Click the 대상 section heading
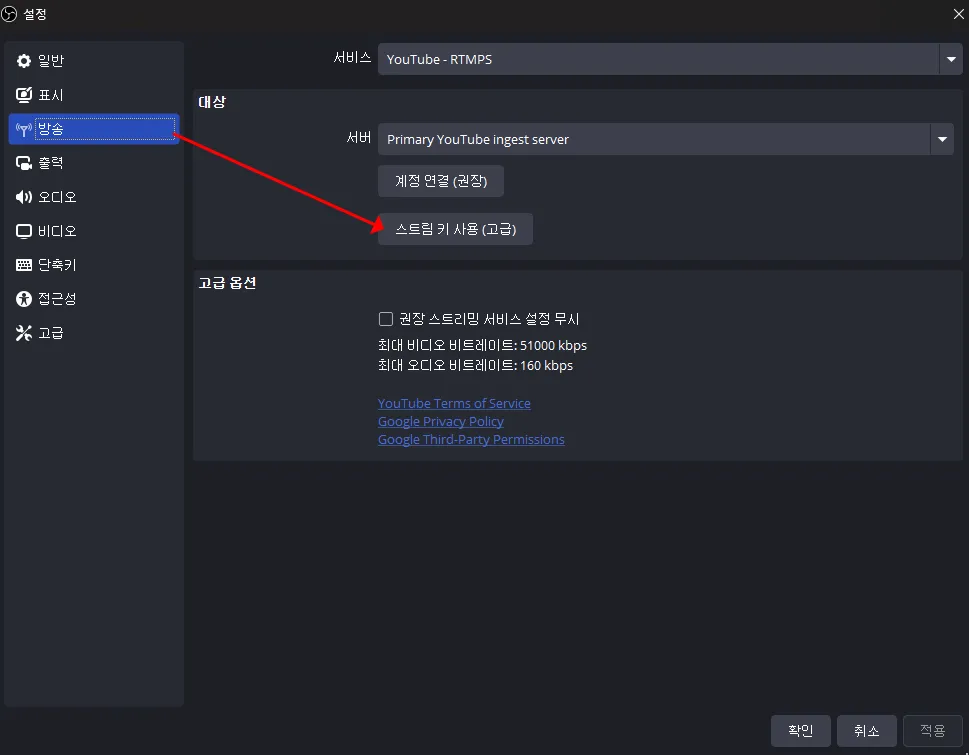 click(212, 102)
